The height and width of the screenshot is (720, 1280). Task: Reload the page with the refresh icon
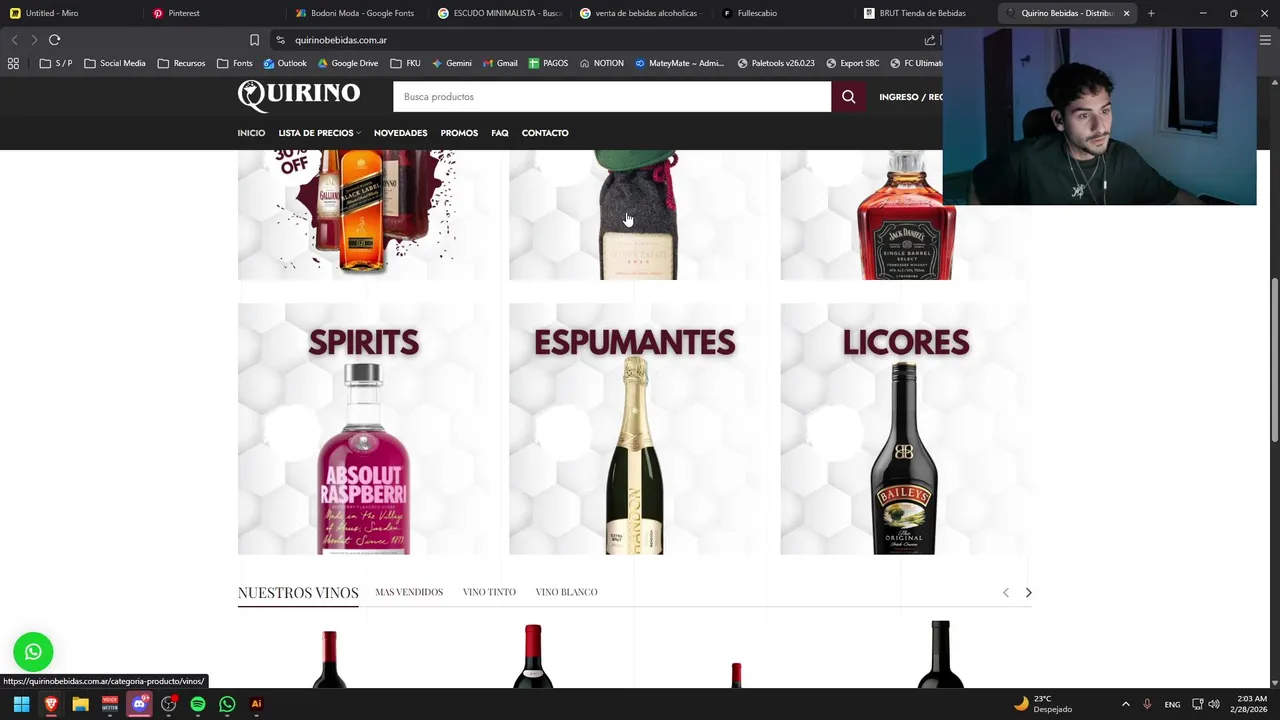[55, 40]
